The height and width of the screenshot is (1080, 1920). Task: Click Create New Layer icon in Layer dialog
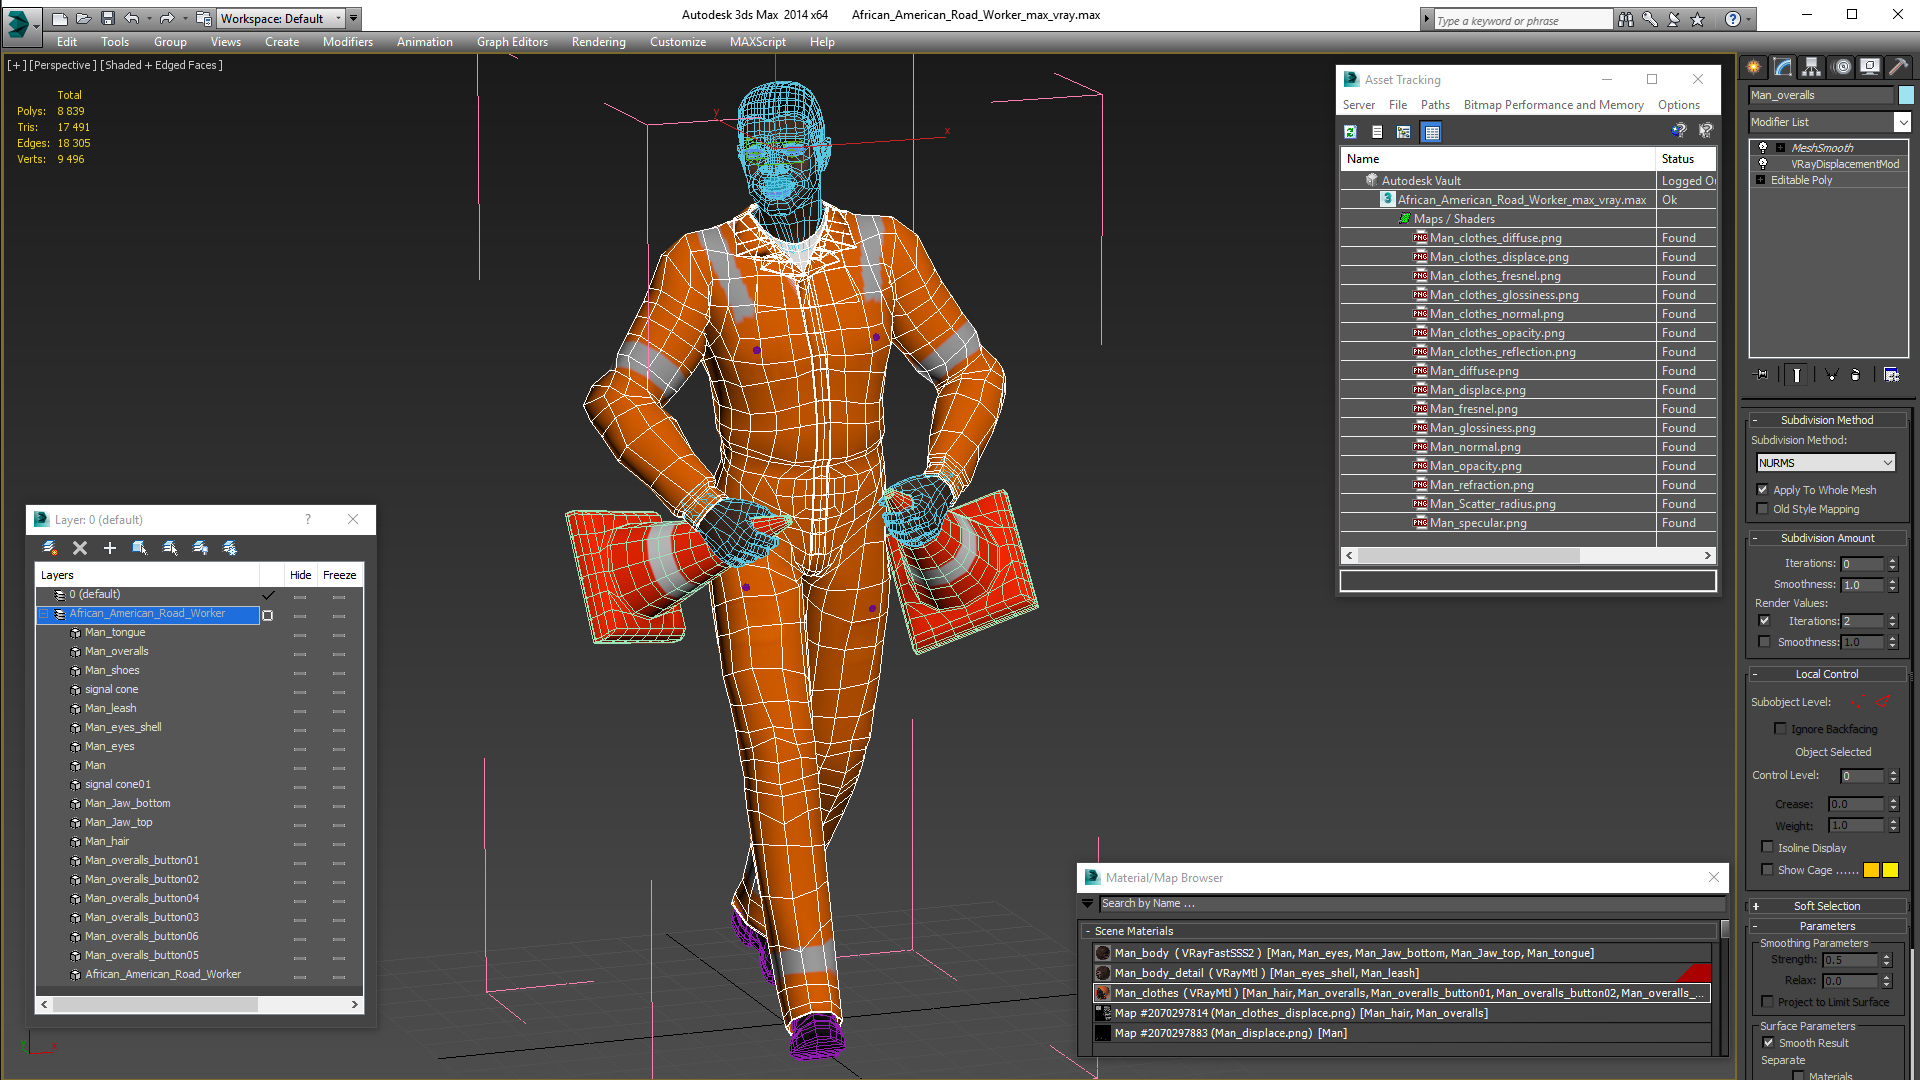[50, 548]
